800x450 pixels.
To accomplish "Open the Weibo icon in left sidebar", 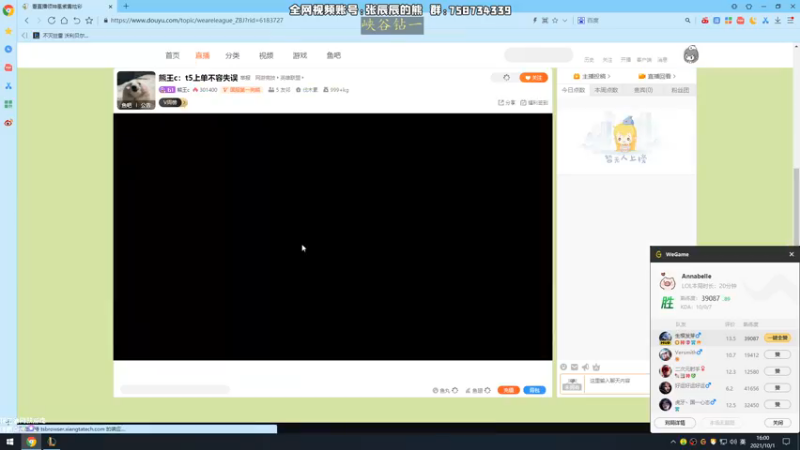I will pos(8,122).
